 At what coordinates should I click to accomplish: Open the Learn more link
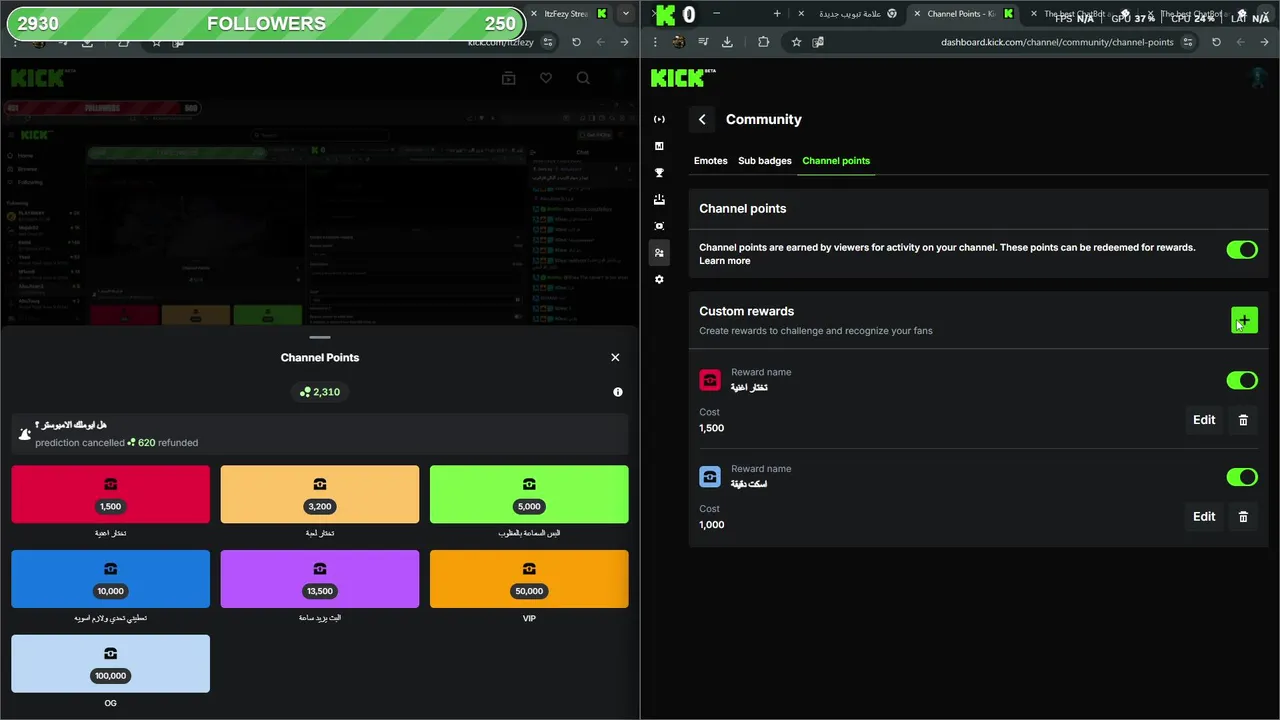click(724, 261)
